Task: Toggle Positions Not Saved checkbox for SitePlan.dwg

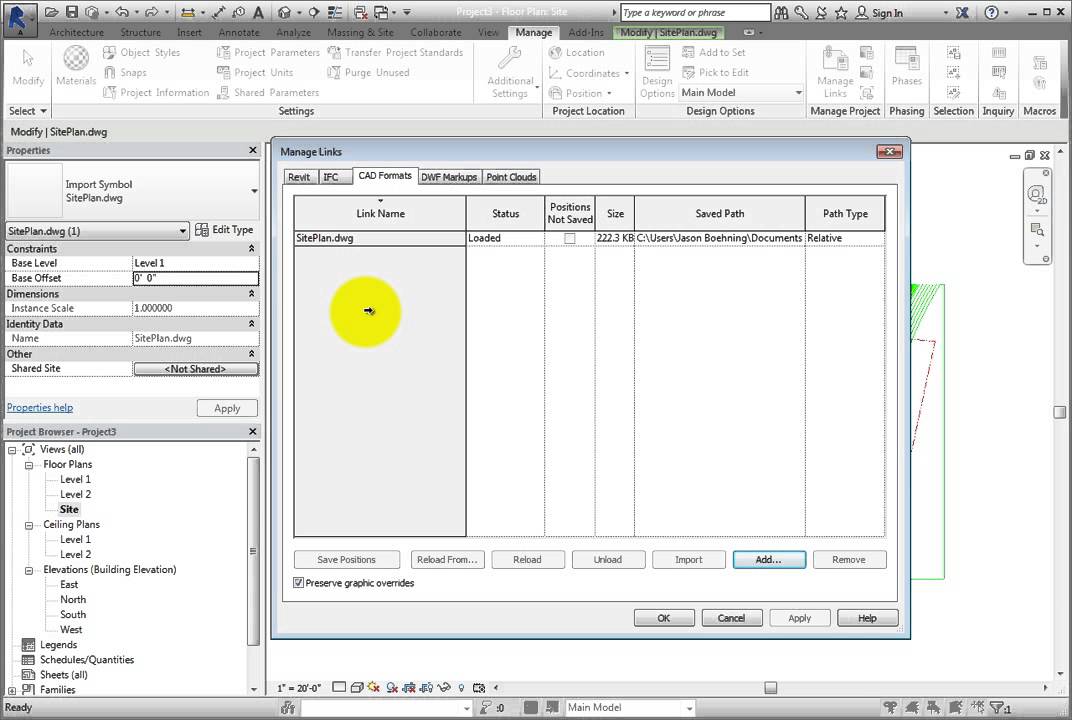Action: 570,239
